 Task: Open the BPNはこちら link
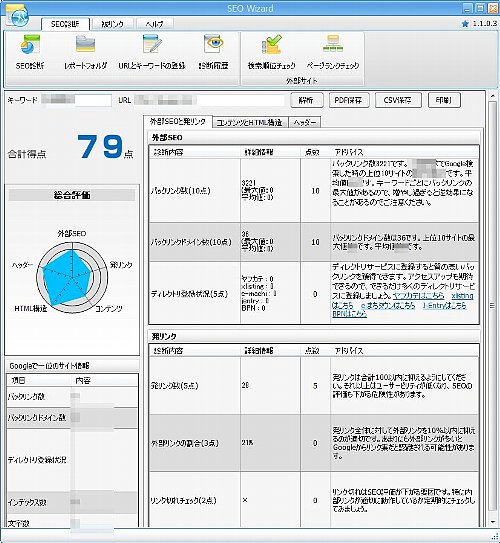pyautogui.click(x=349, y=314)
